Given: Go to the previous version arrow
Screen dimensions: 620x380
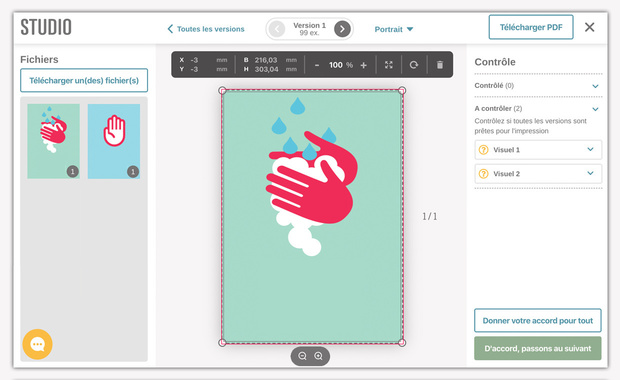Looking at the screenshot, I should [277, 29].
